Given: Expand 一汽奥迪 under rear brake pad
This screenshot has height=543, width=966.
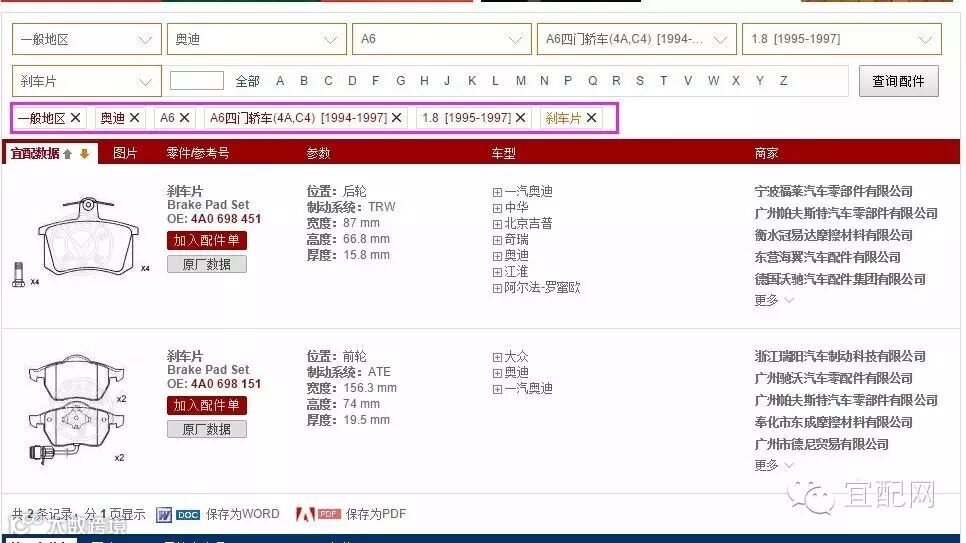Looking at the screenshot, I should pos(497,192).
